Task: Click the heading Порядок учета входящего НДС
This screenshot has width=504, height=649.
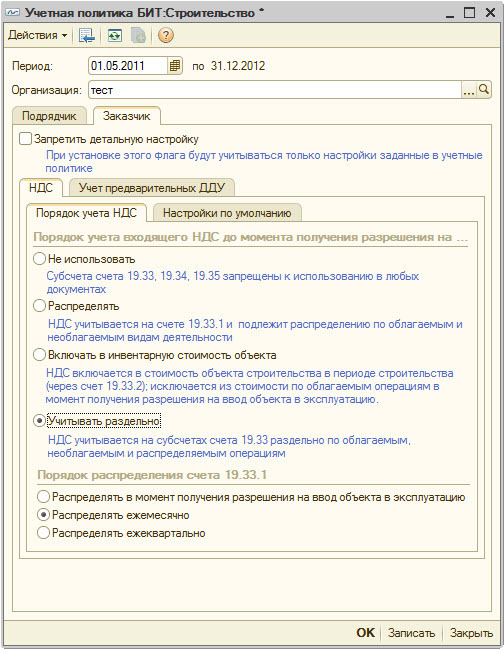Action: click(x=250, y=237)
